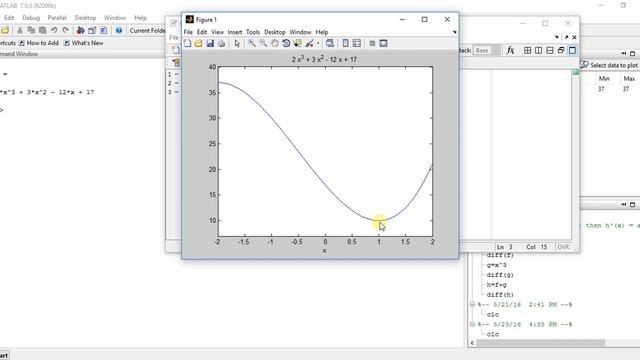Image resolution: width=640 pixels, height=360 pixels.
Task: Float editor documents cascade icon
Action: pos(561,50)
